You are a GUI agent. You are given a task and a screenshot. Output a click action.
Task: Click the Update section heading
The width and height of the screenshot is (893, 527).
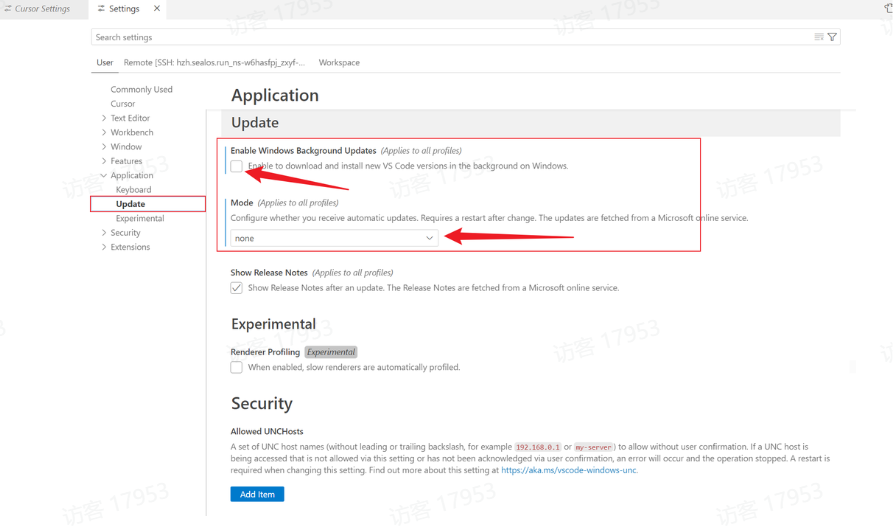coord(255,122)
